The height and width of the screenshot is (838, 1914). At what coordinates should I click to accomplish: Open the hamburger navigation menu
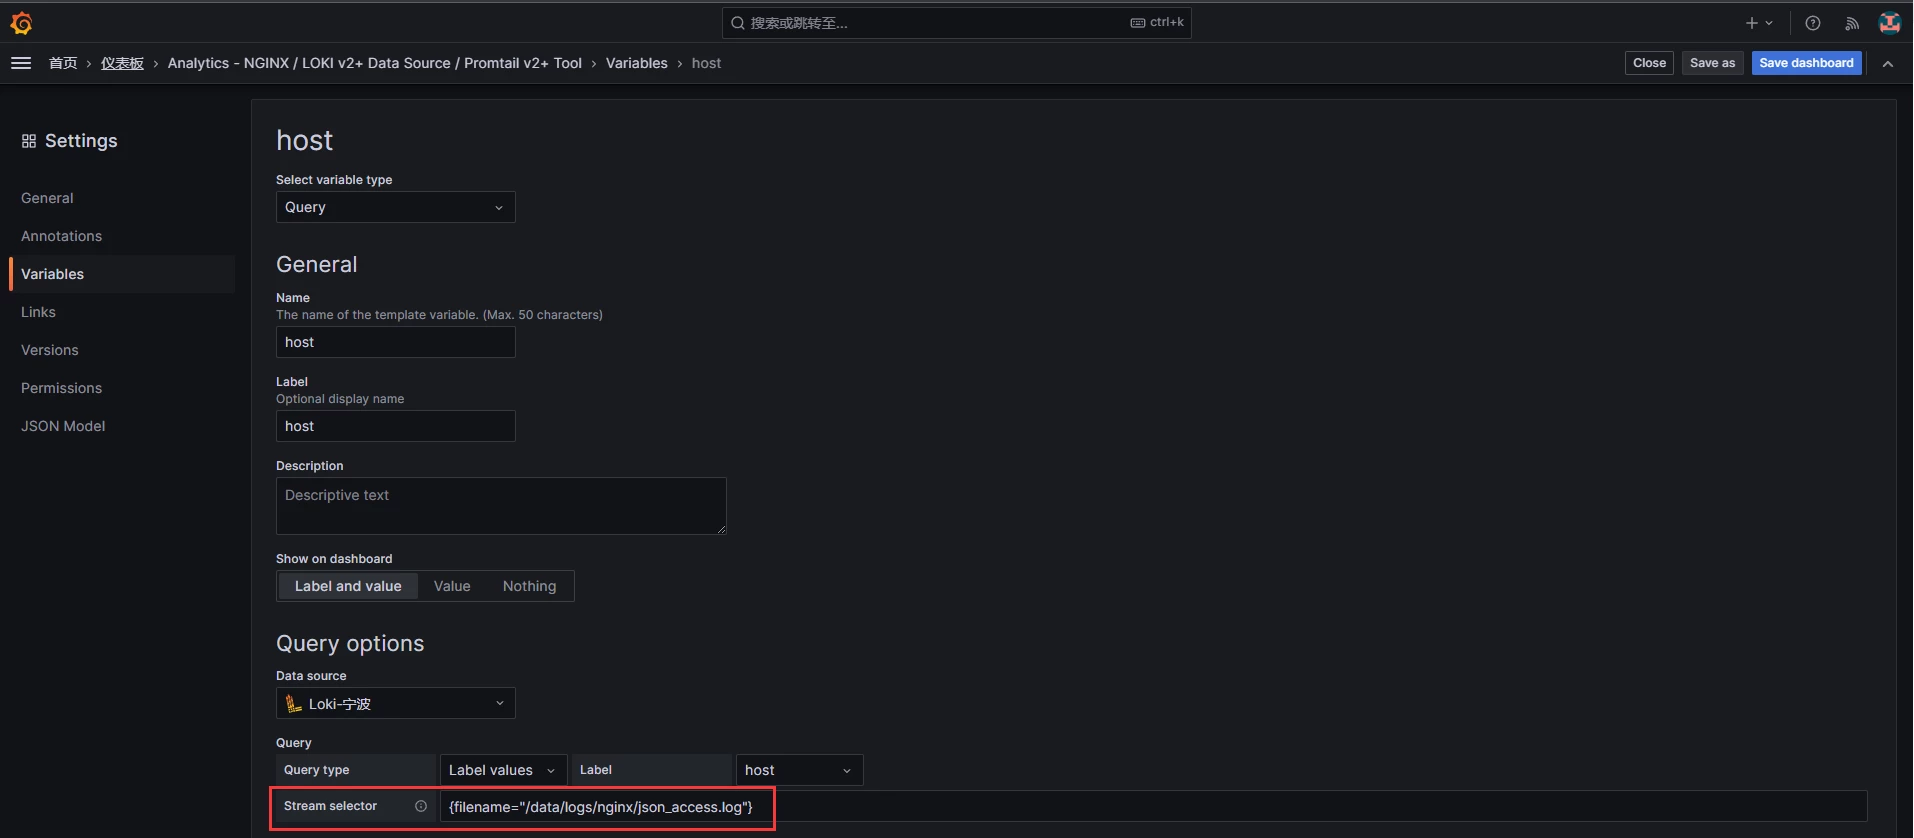tap(21, 63)
